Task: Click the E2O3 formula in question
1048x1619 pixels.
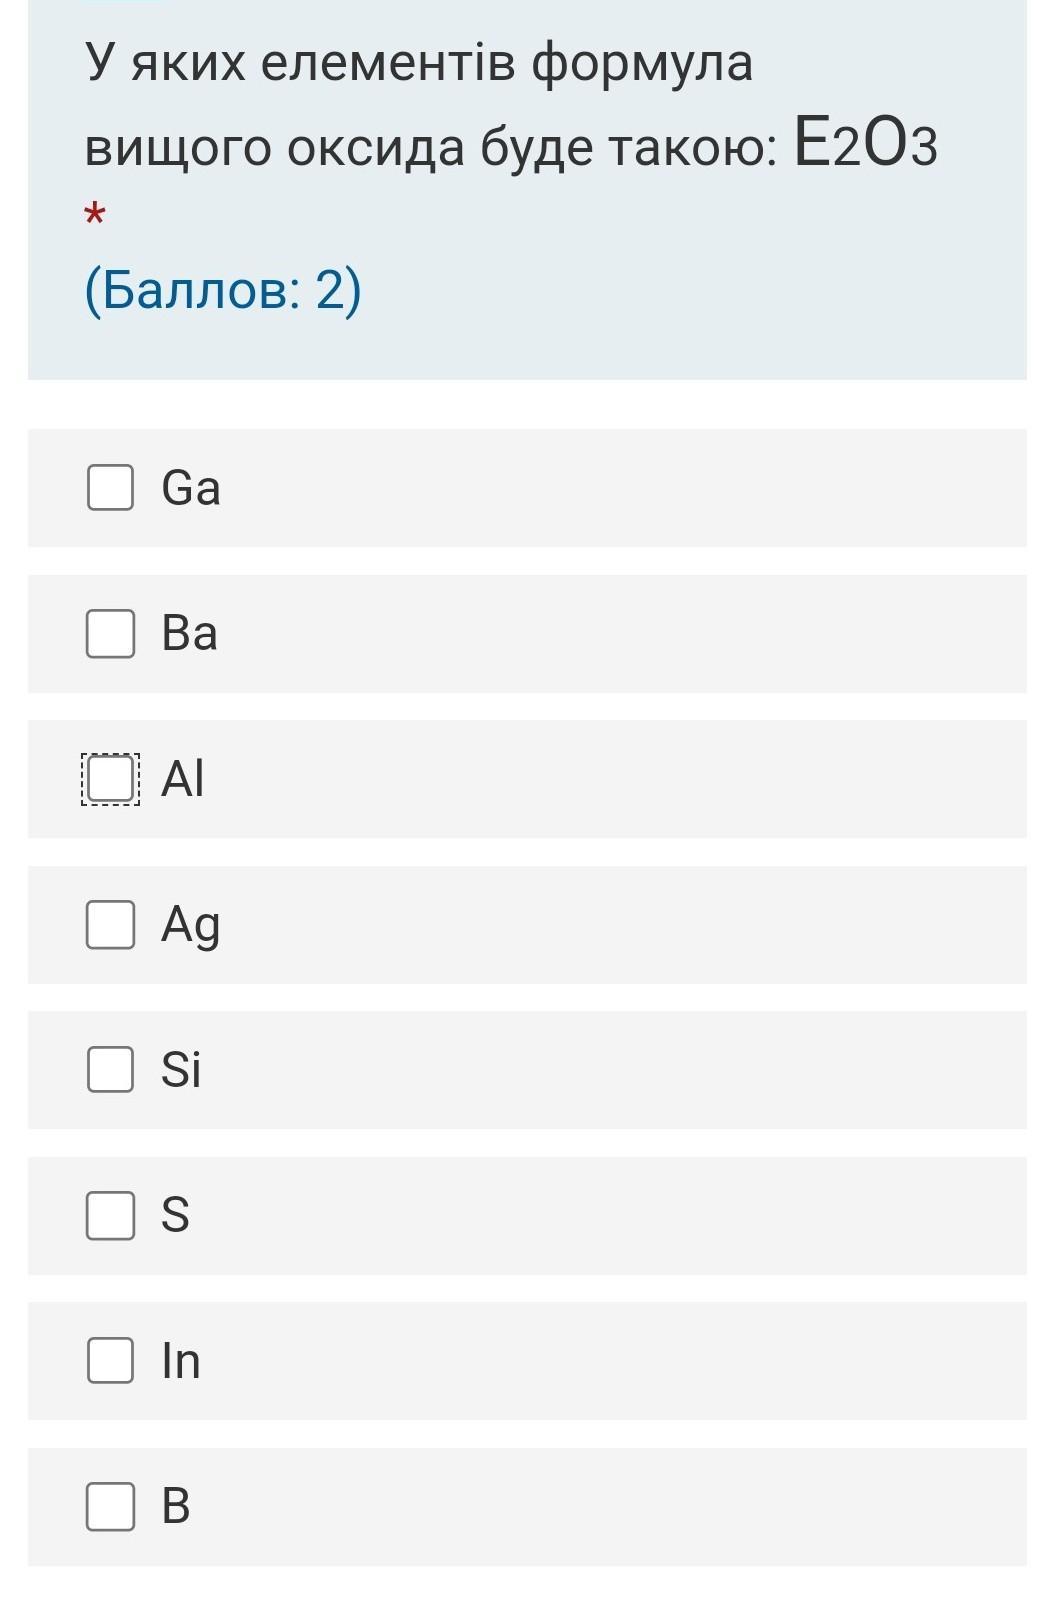Action: (x=866, y=145)
